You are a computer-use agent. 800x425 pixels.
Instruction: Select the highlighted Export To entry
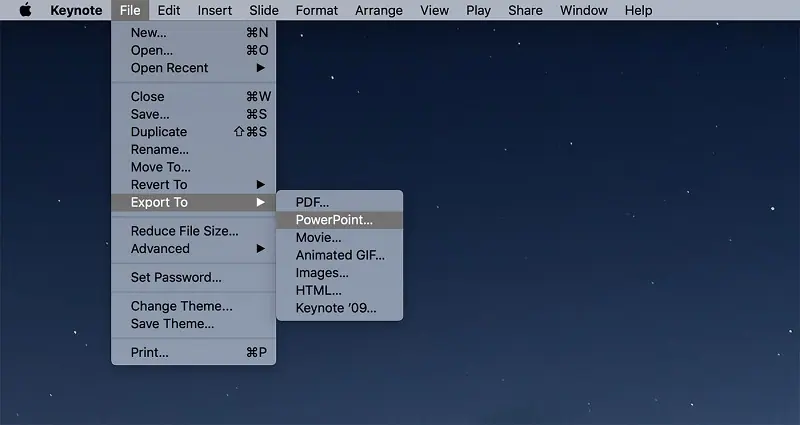tap(193, 202)
